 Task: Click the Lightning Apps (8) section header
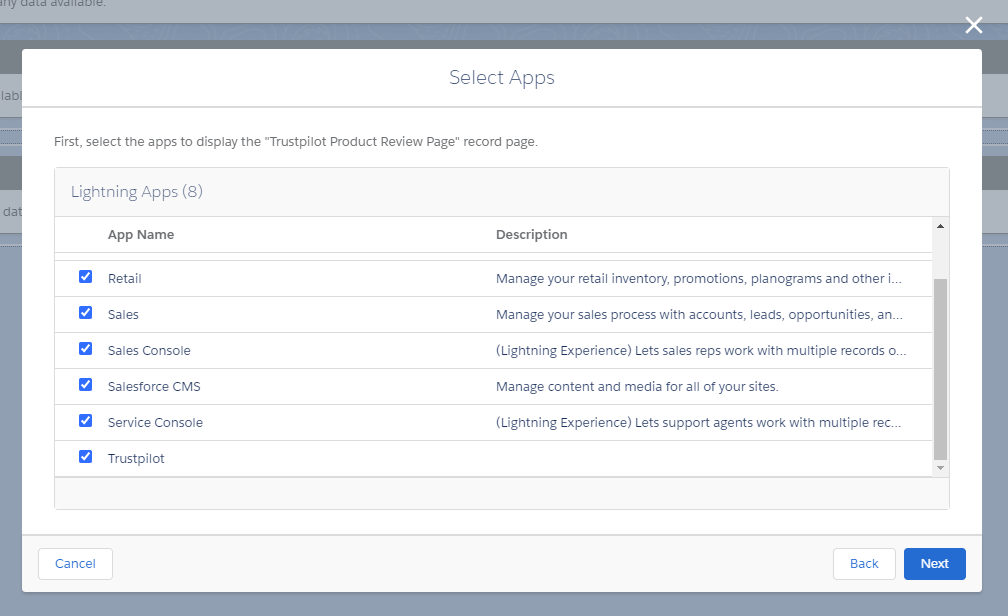point(137,191)
